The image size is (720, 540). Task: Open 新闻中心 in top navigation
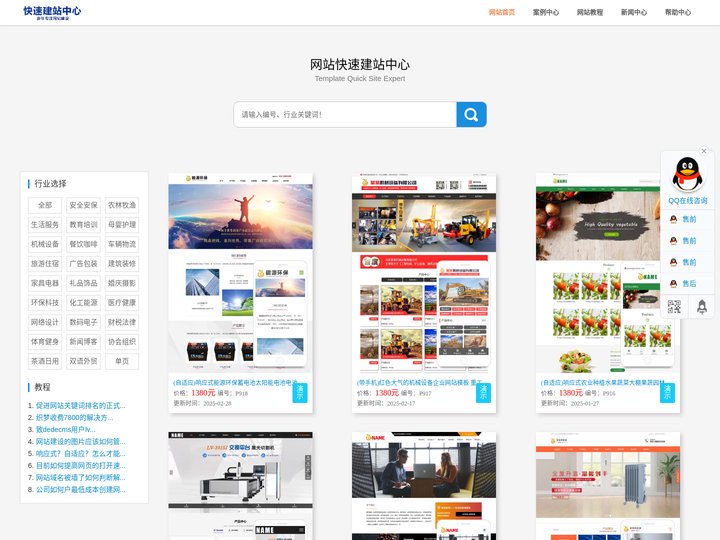(634, 12)
